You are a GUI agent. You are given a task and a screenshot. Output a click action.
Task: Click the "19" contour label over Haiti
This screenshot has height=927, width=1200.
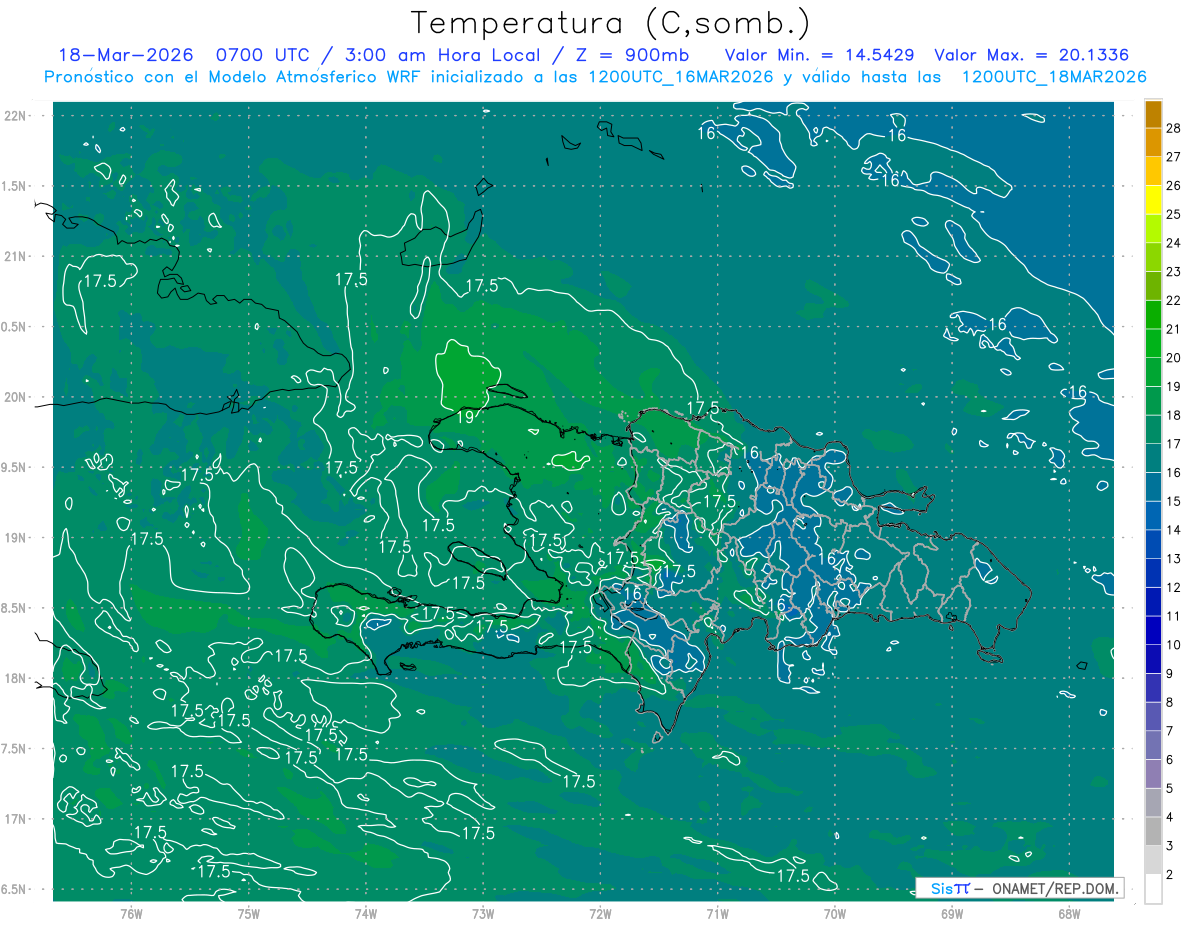(465, 418)
